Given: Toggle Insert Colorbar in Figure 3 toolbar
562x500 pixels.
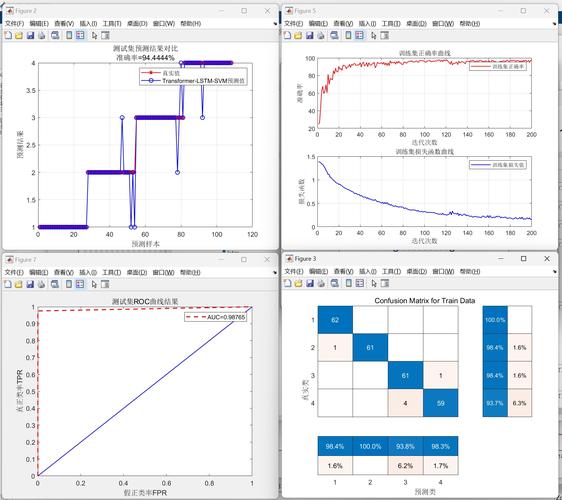Looking at the screenshot, I should pyautogui.click(x=348, y=283).
